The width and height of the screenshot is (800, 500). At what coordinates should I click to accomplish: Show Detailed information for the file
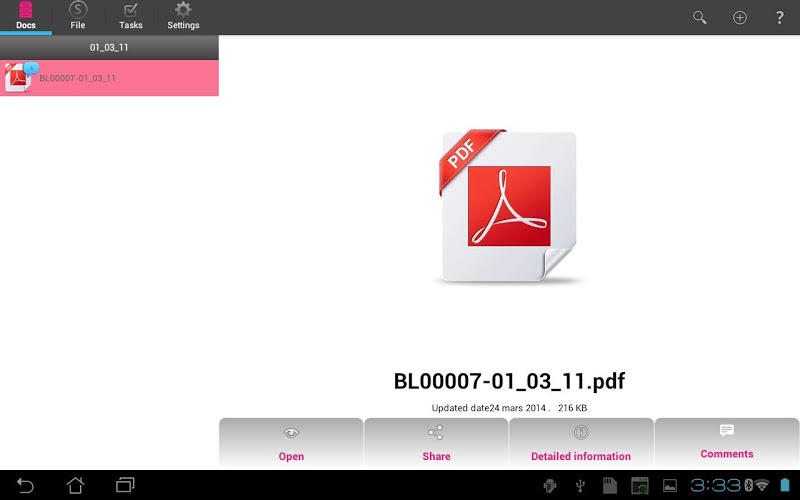coord(581,443)
